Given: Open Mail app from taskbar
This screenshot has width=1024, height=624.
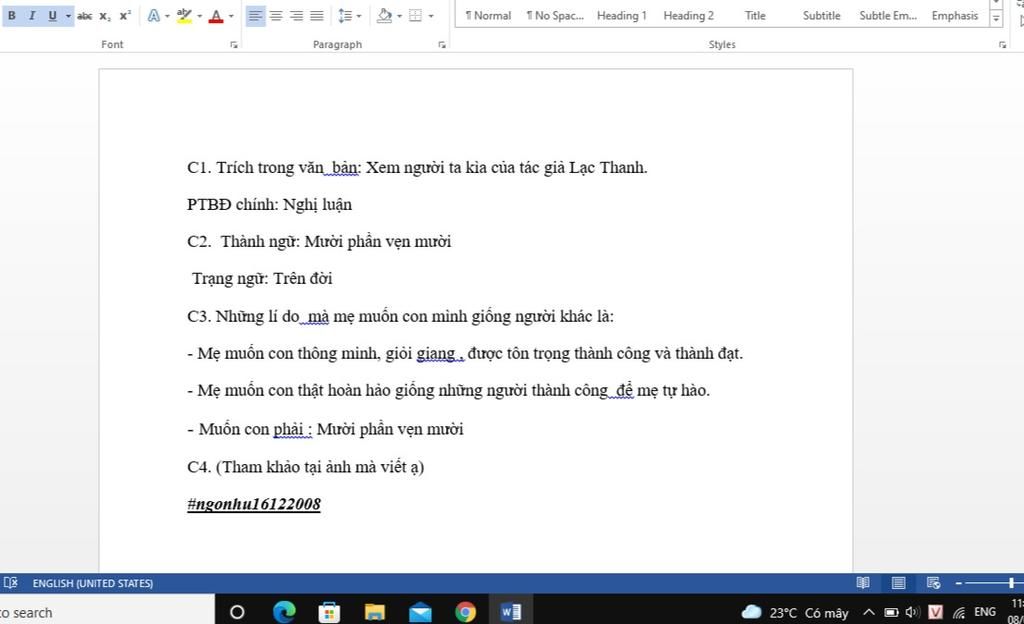Looking at the screenshot, I should 420,612.
